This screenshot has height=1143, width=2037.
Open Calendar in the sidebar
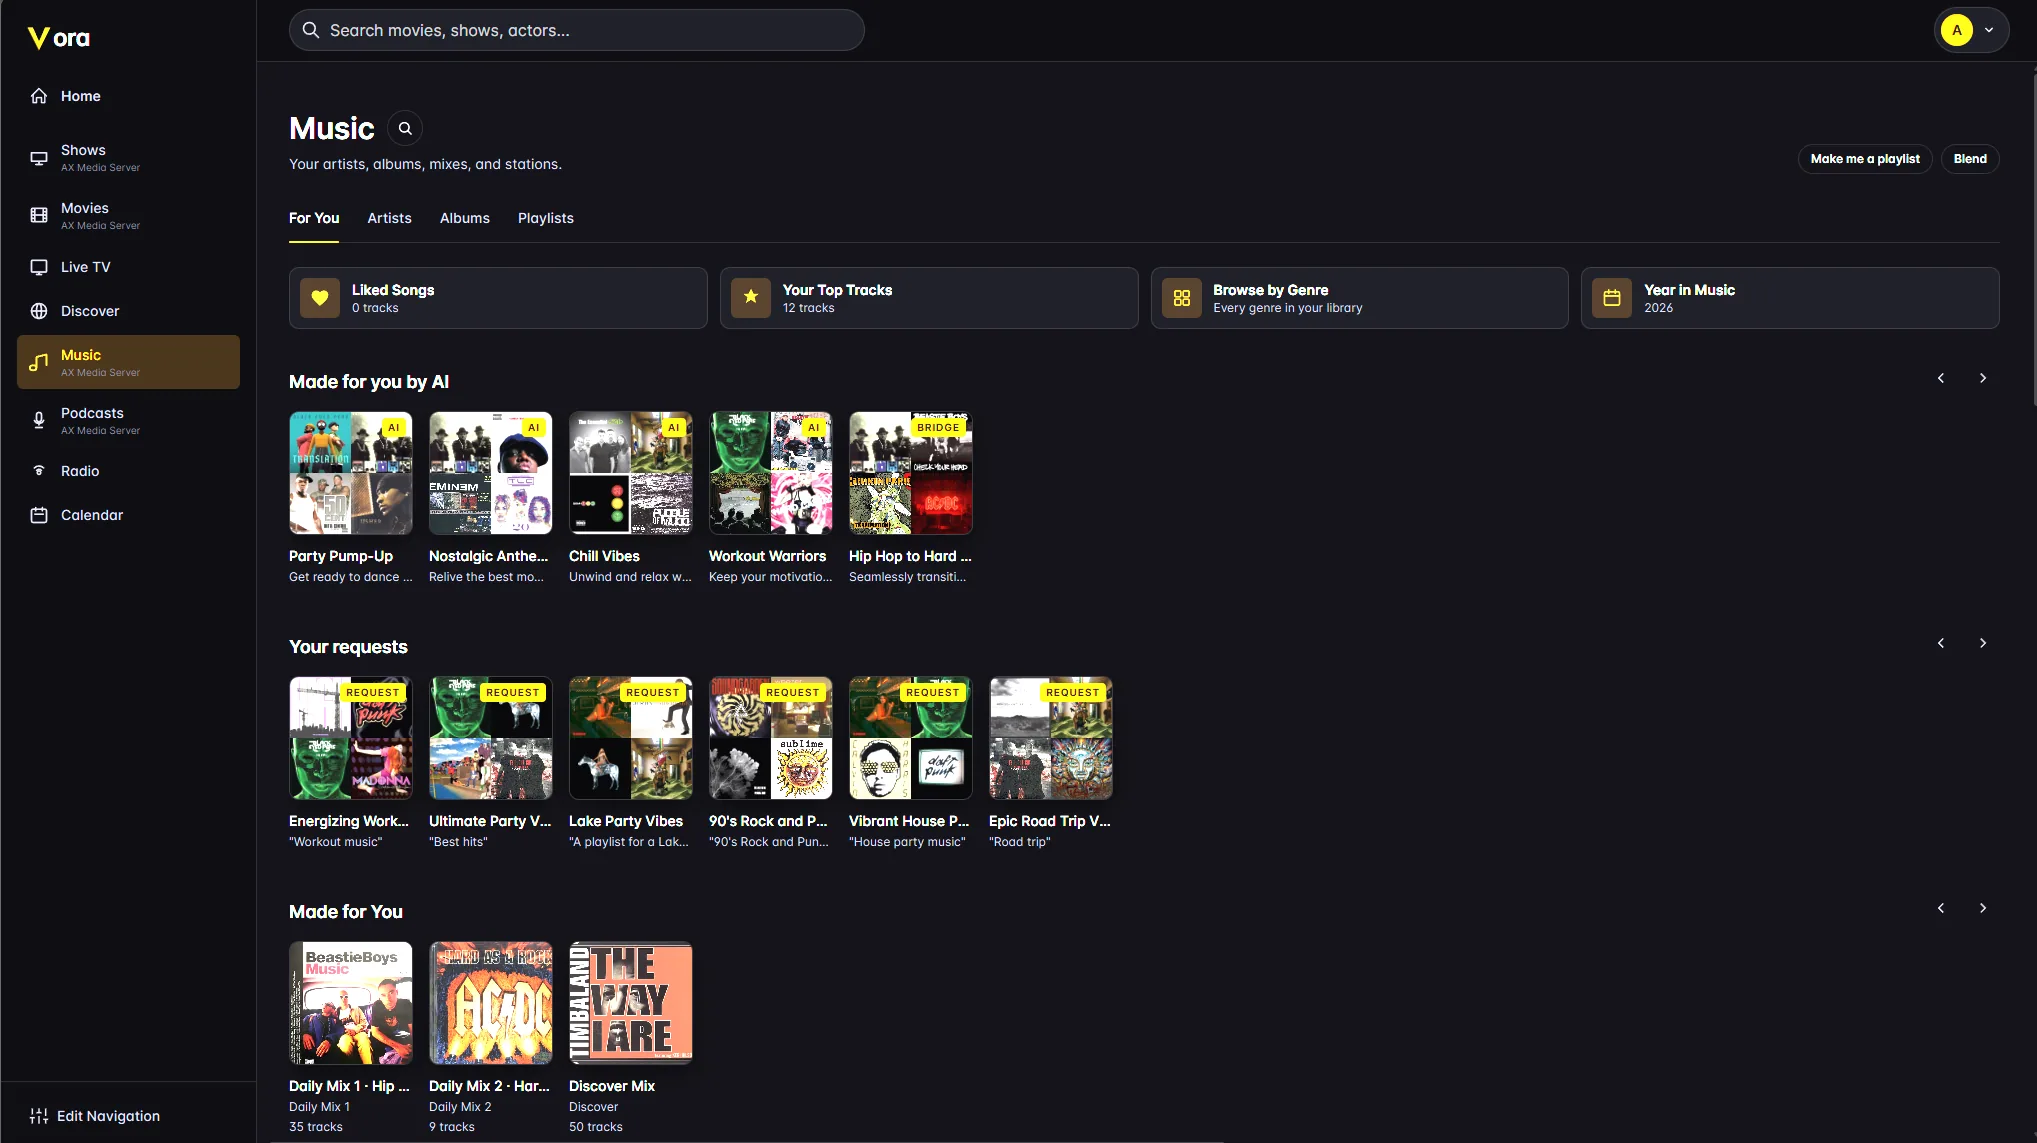pos(128,515)
